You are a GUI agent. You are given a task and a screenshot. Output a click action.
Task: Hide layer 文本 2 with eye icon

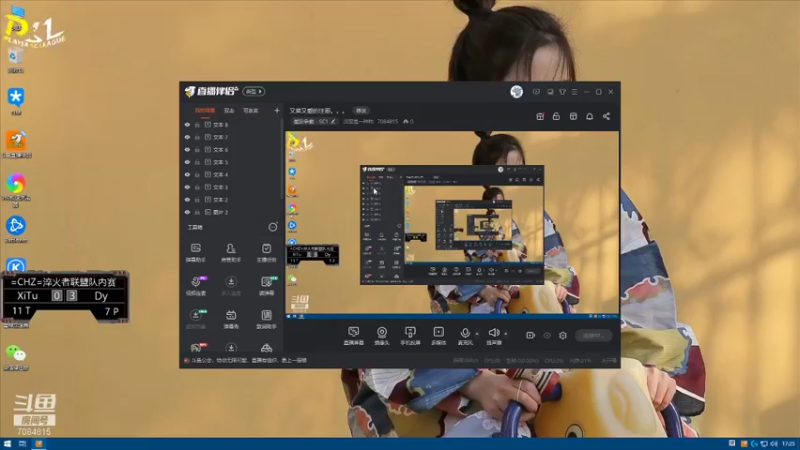[x=187, y=199]
